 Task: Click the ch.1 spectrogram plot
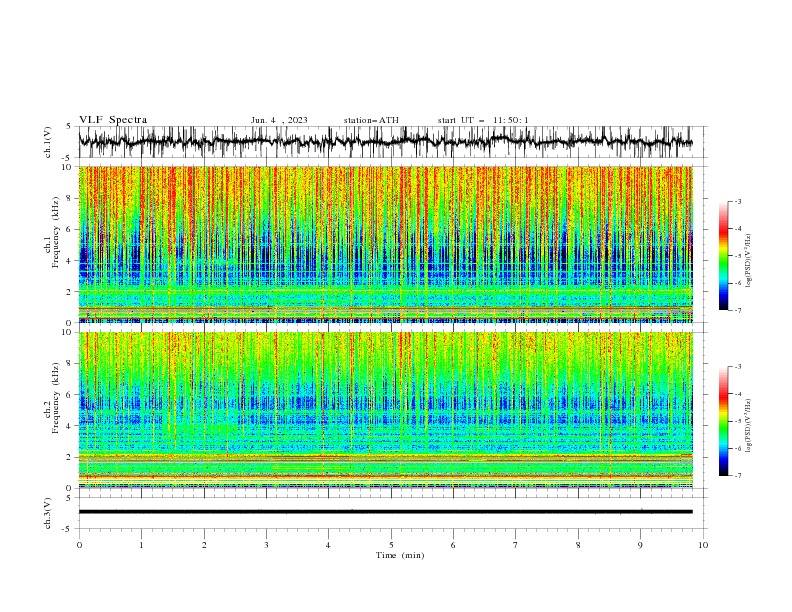click(x=386, y=244)
